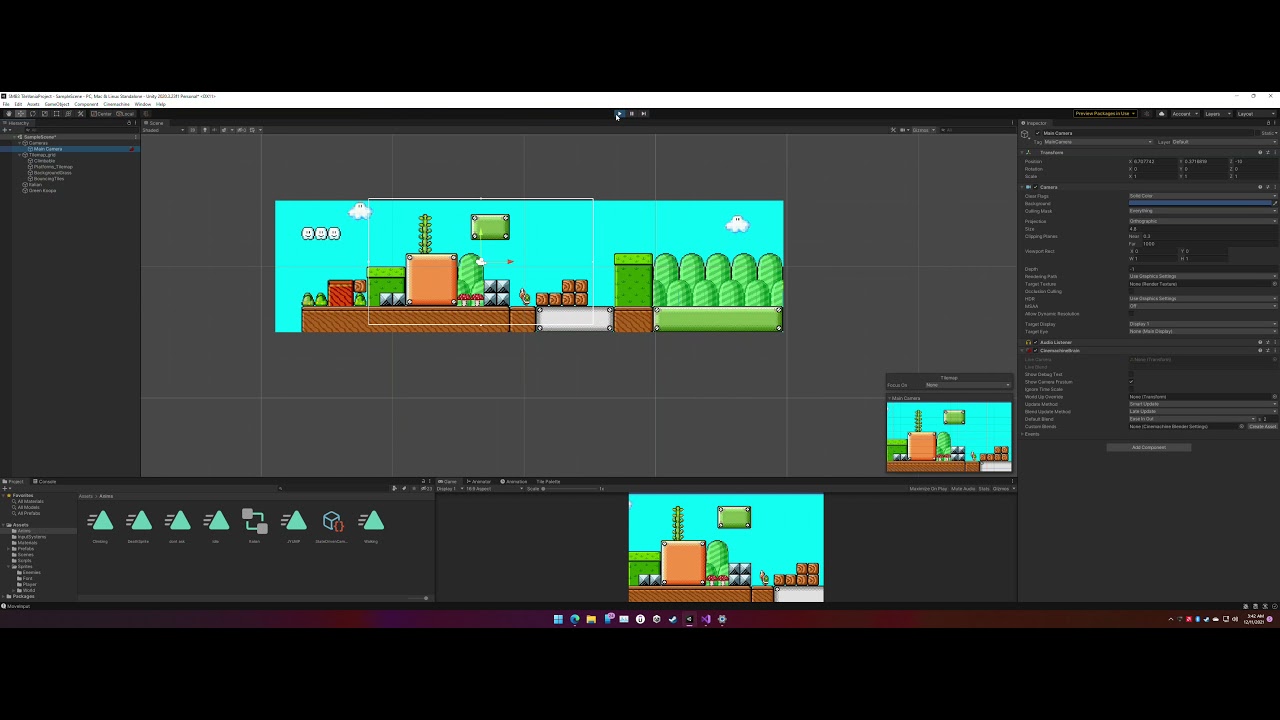Toggle CinemachineBrain enabled checkbox
Screen dimensions: 1280x720
pyautogui.click(x=1035, y=351)
